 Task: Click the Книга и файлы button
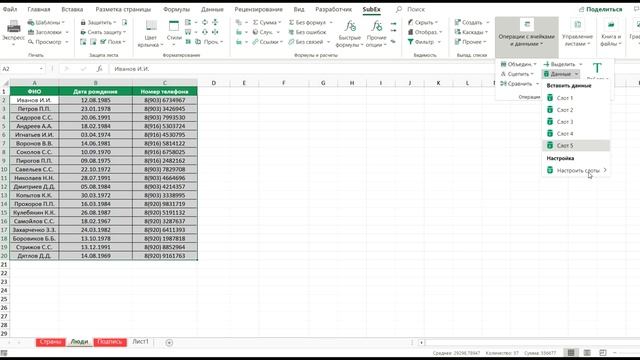pos(611,33)
